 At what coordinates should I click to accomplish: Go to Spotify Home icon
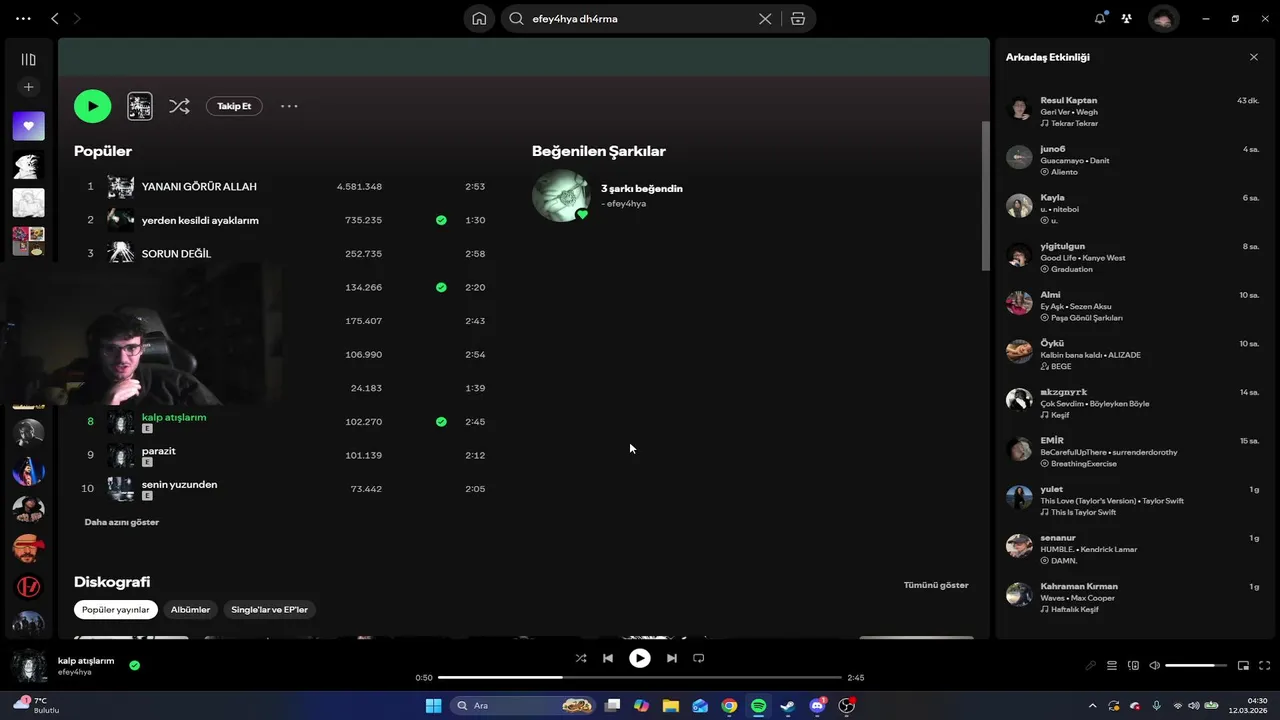click(479, 18)
